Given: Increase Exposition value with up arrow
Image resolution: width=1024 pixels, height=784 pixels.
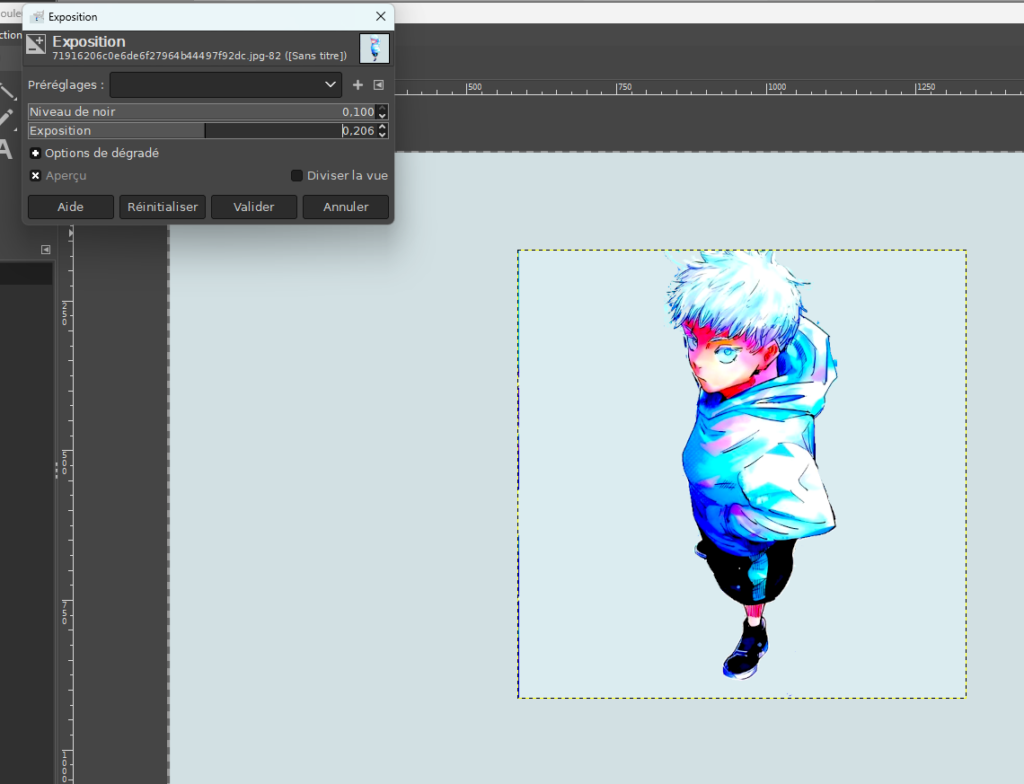Looking at the screenshot, I should [383, 127].
